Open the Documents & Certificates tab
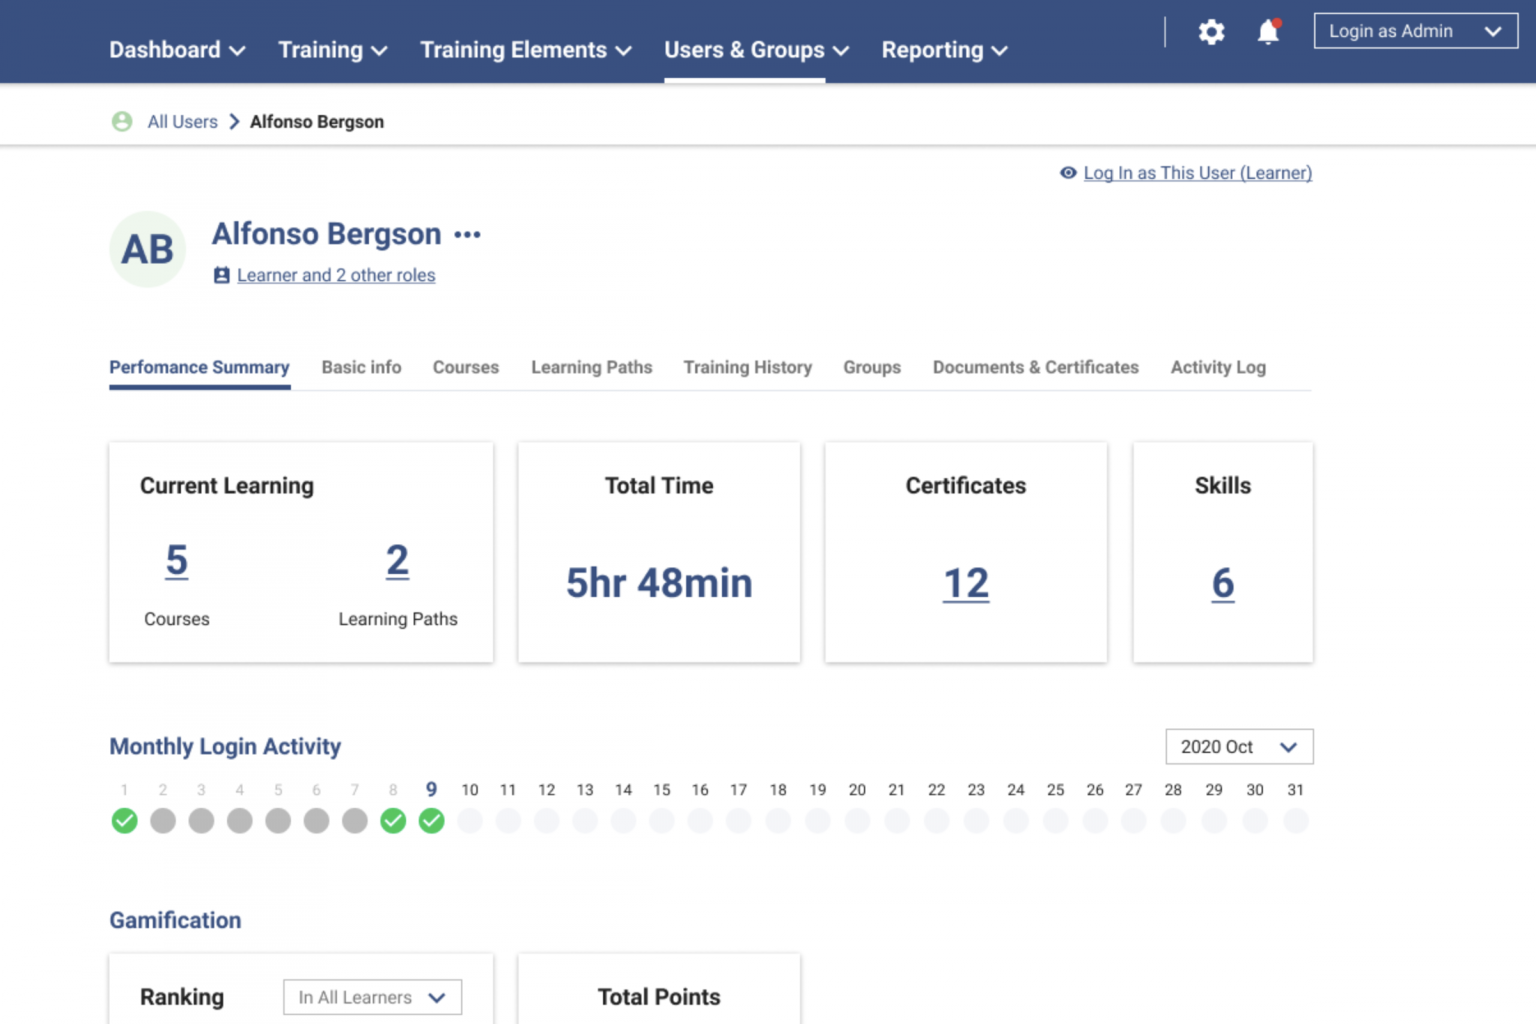This screenshot has width=1536, height=1024. pos(1035,367)
